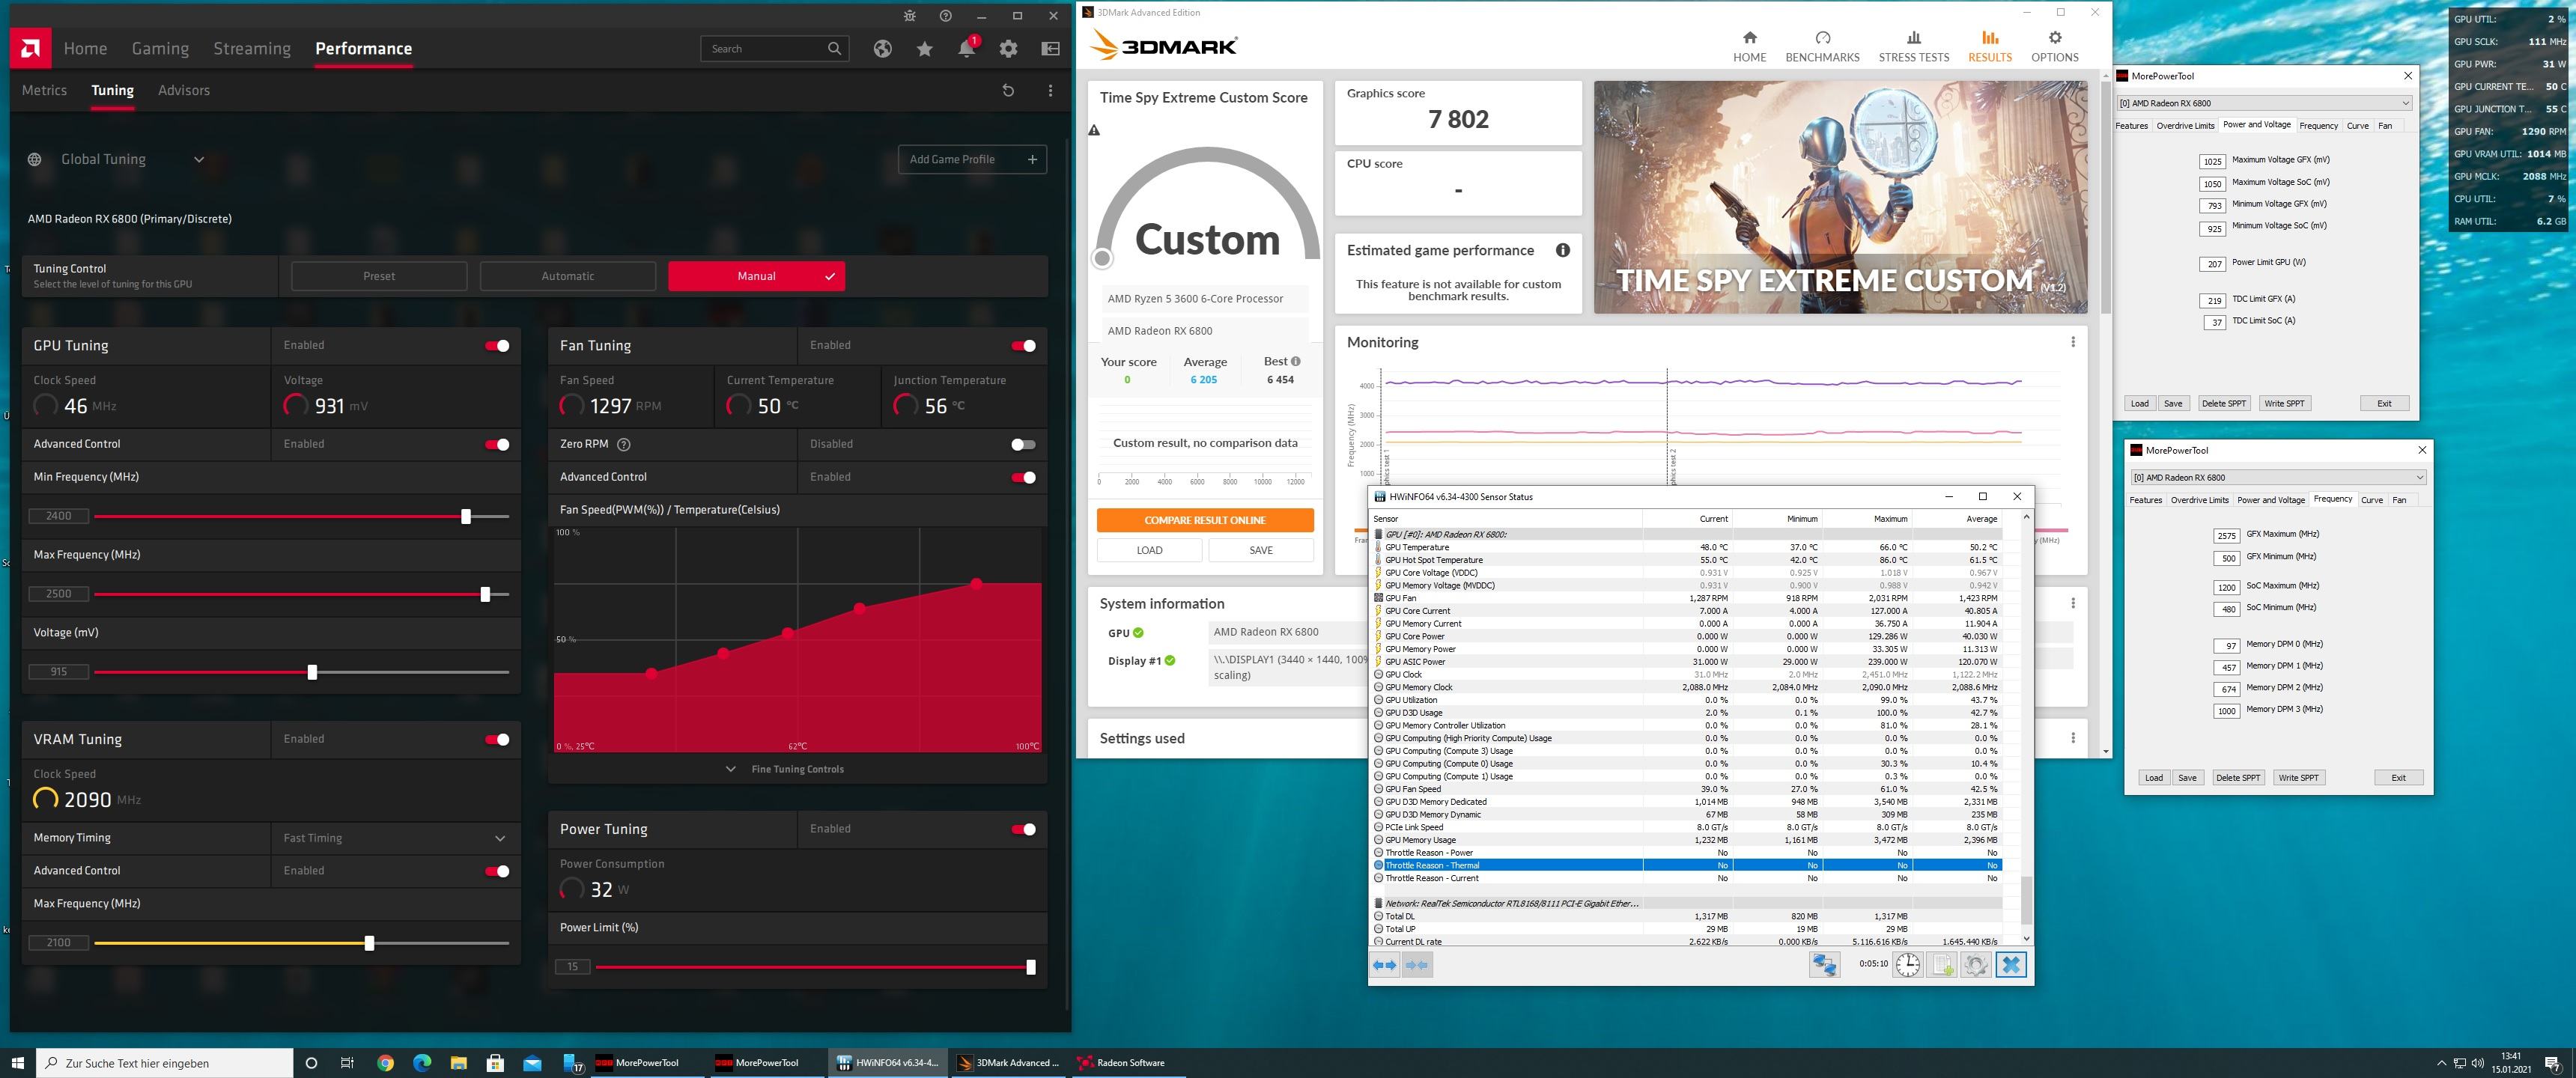Close HWiNFO sensors with blue X icon

coord(2011,965)
